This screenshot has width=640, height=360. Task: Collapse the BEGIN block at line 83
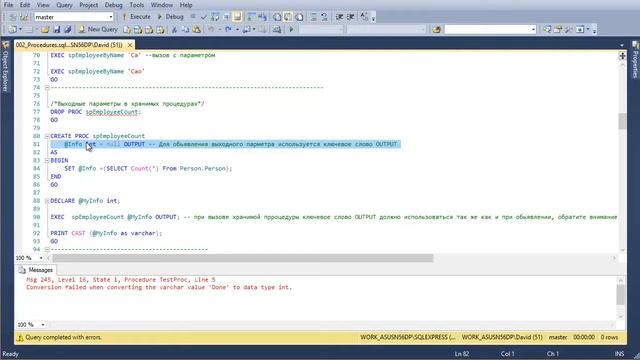47,160
